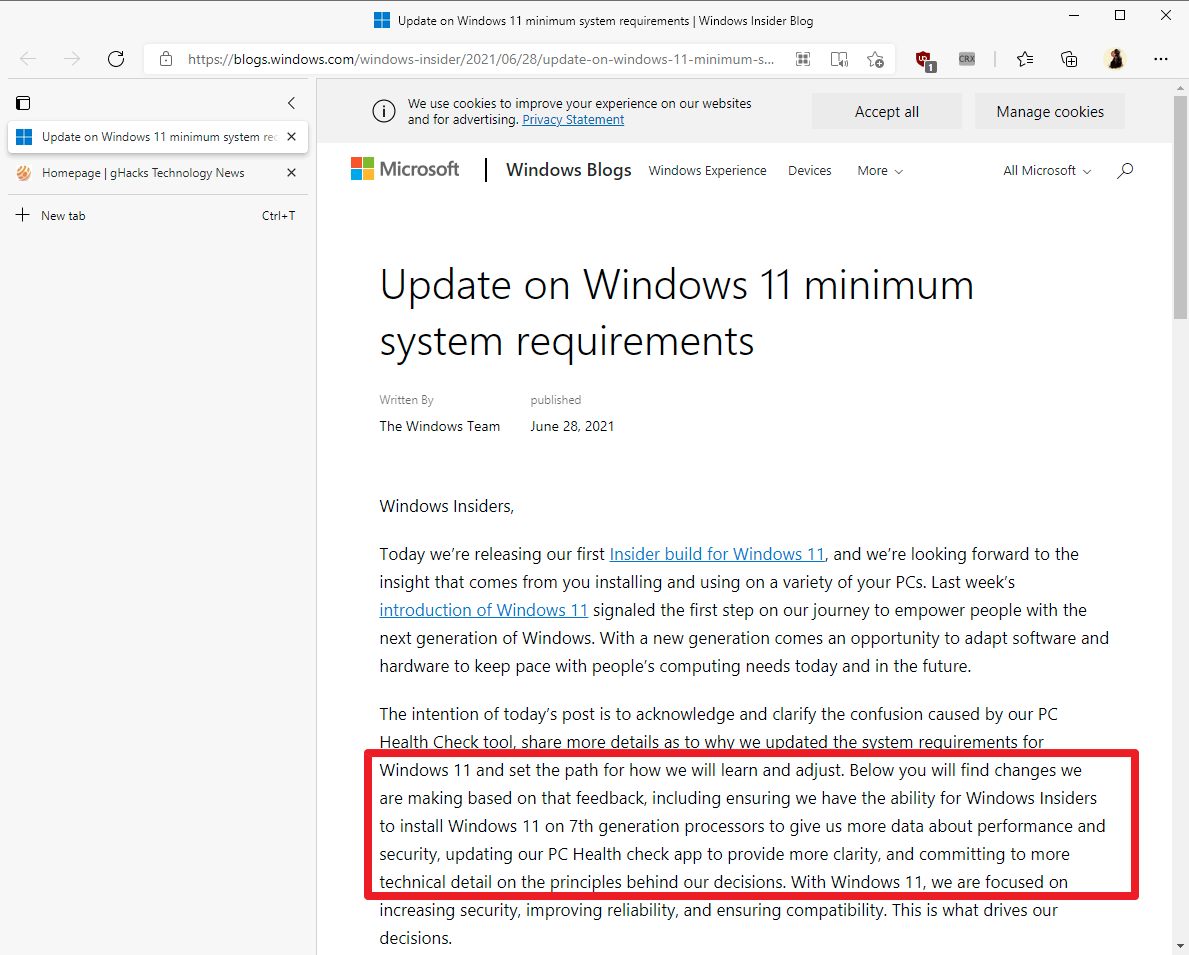Open the Settings and more menu
The image size is (1189, 955).
[x=1160, y=59]
